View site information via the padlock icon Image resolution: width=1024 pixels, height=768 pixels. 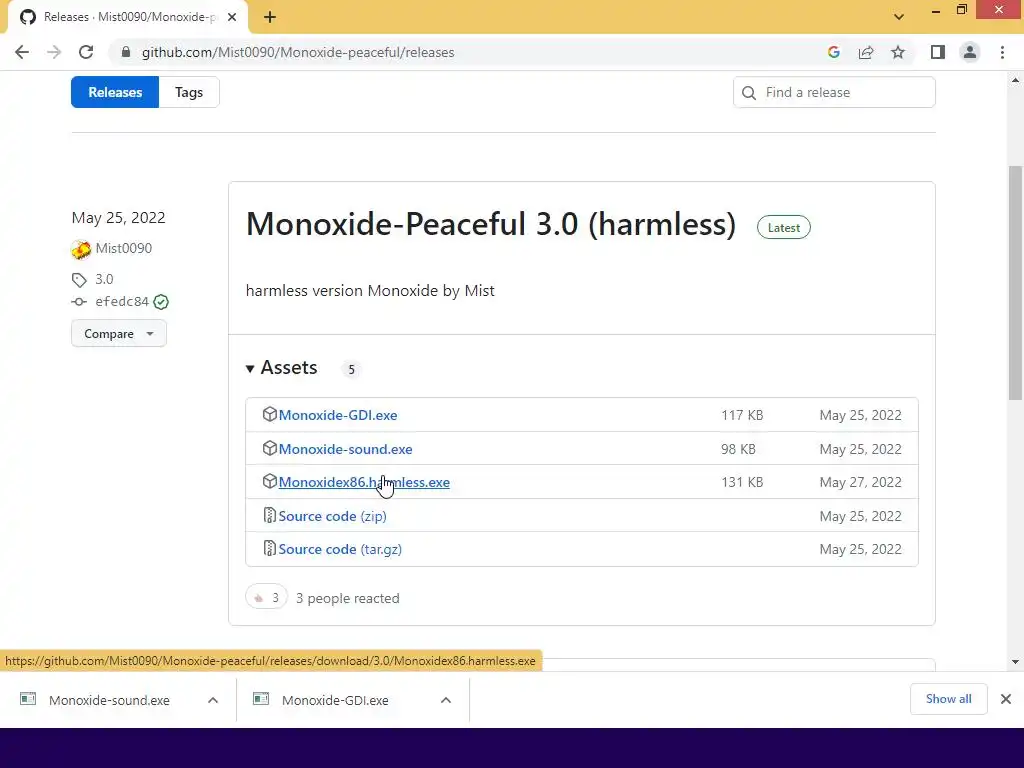pyautogui.click(x=126, y=52)
